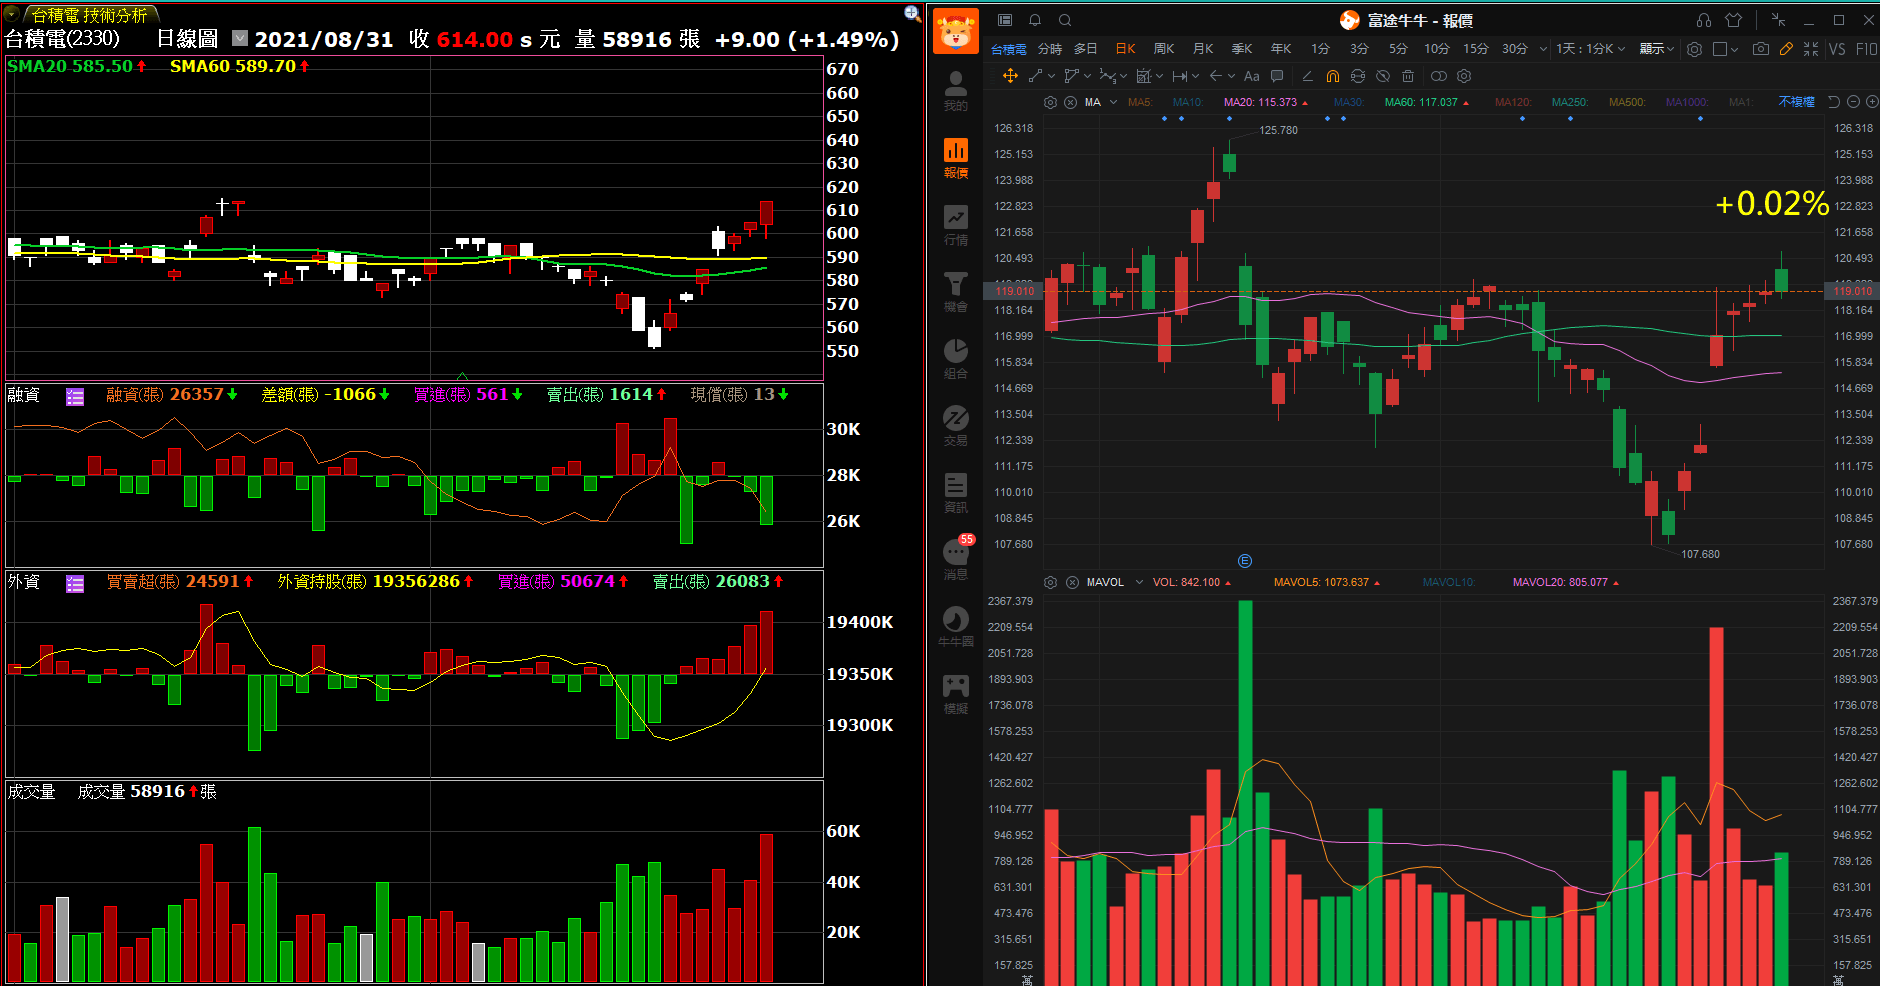The width and height of the screenshot is (1880, 986).
Task: Switch to the 15分 chart tab
Action: click(1476, 48)
